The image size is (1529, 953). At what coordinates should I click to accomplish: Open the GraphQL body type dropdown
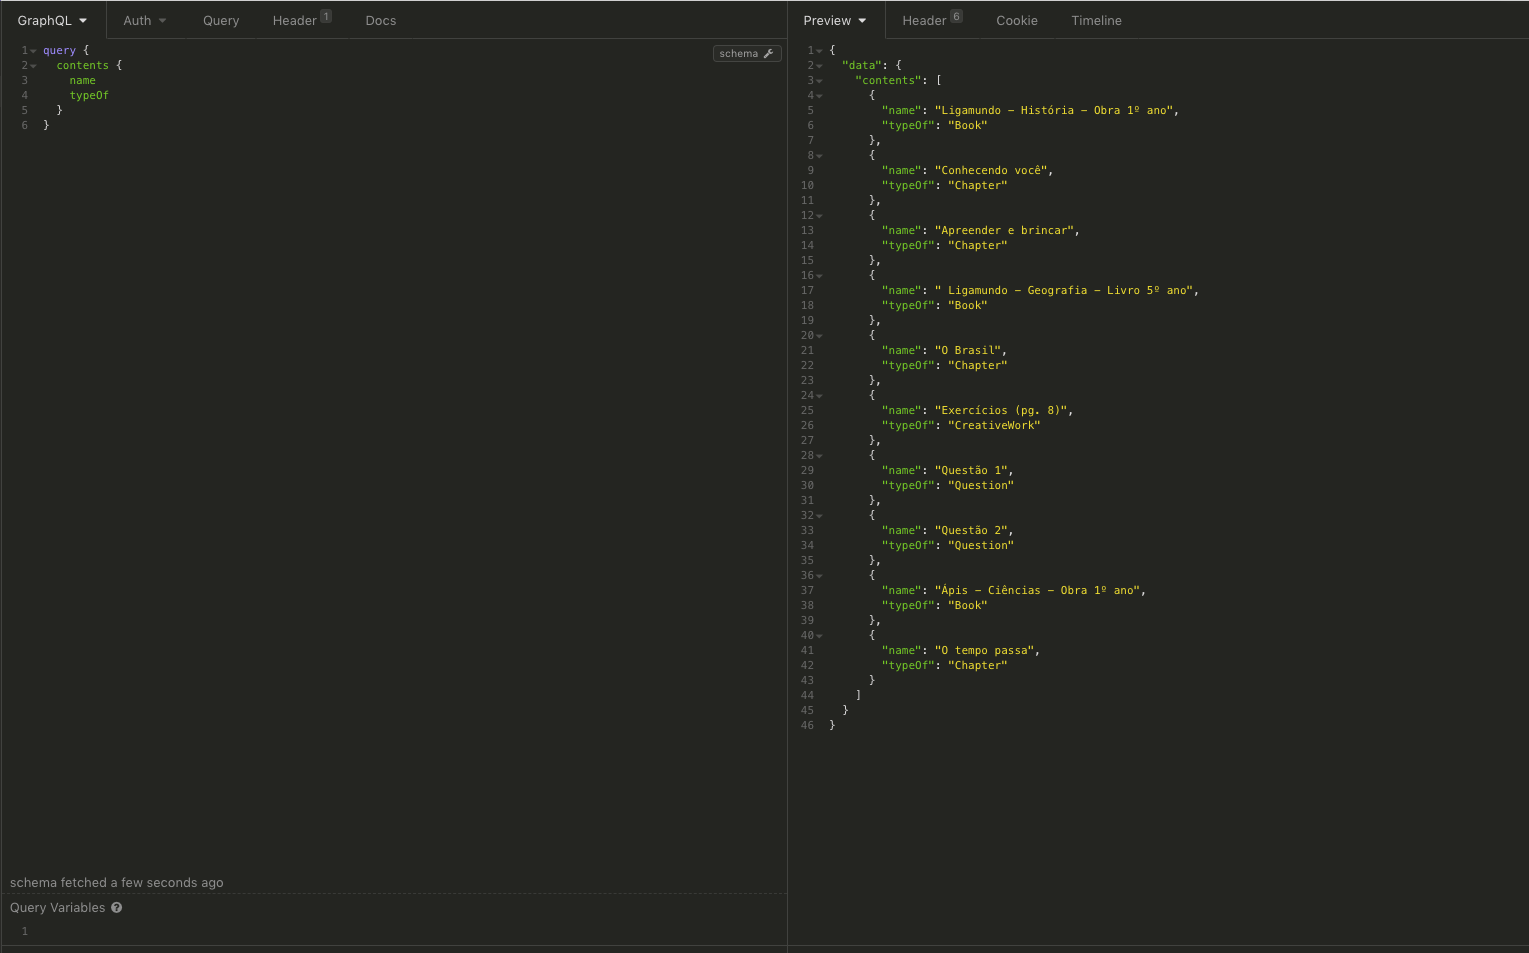(x=52, y=20)
